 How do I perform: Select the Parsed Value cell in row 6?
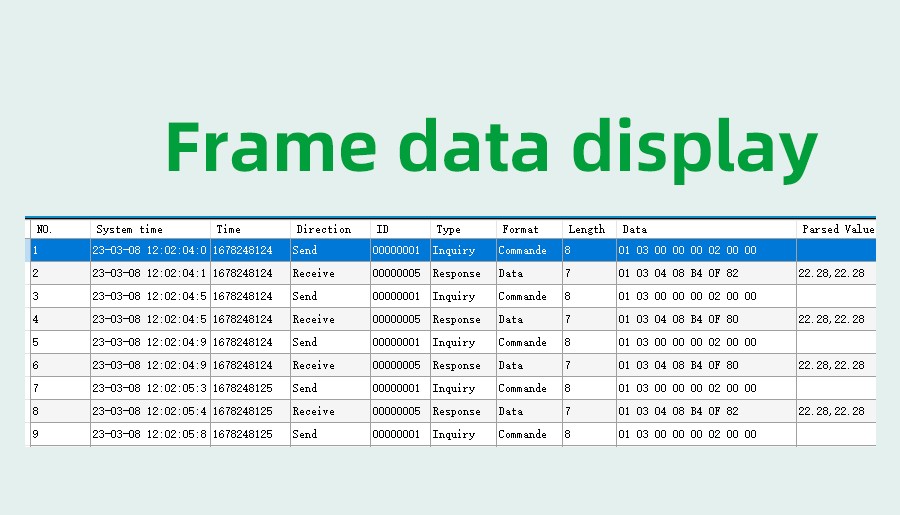pyautogui.click(x=831, y=365)
